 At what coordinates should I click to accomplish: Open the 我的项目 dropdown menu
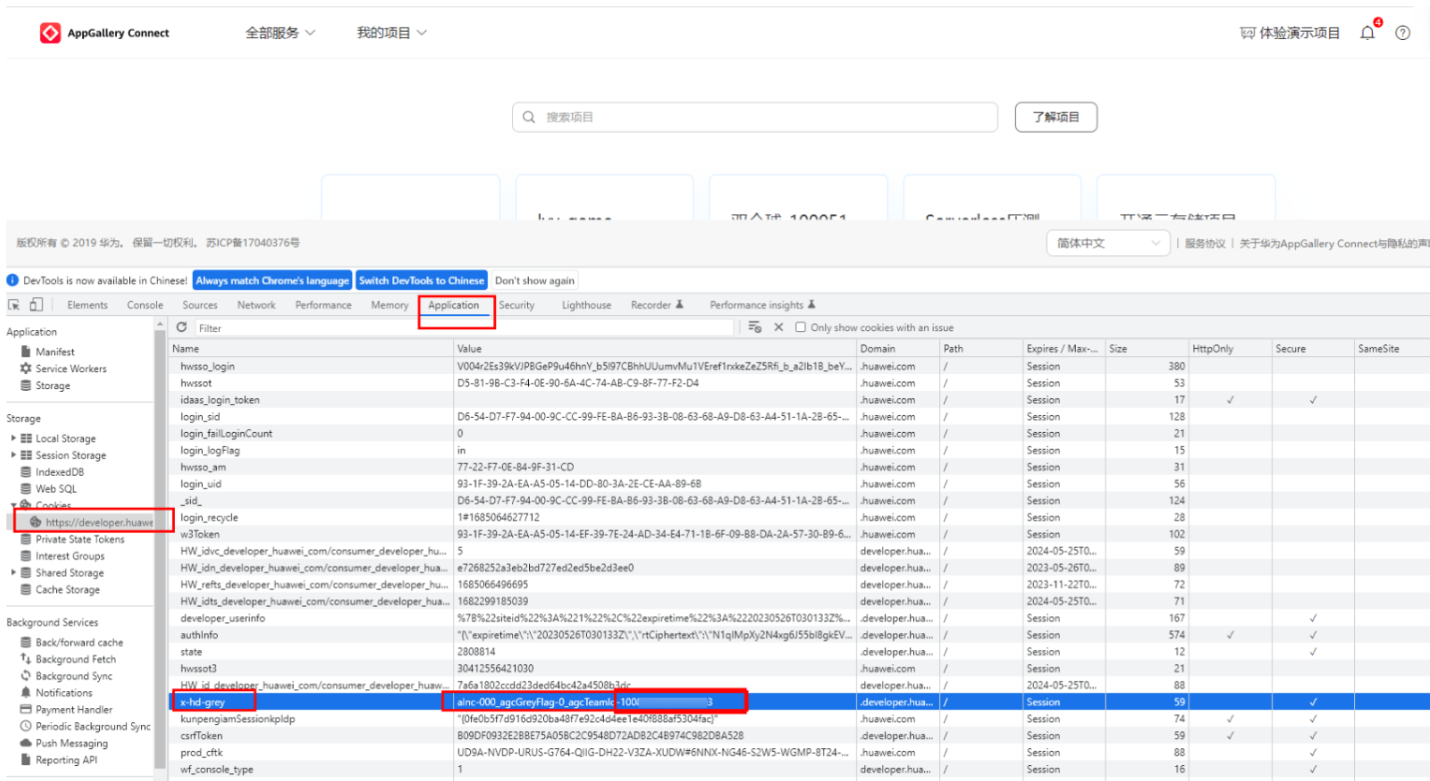392,33
